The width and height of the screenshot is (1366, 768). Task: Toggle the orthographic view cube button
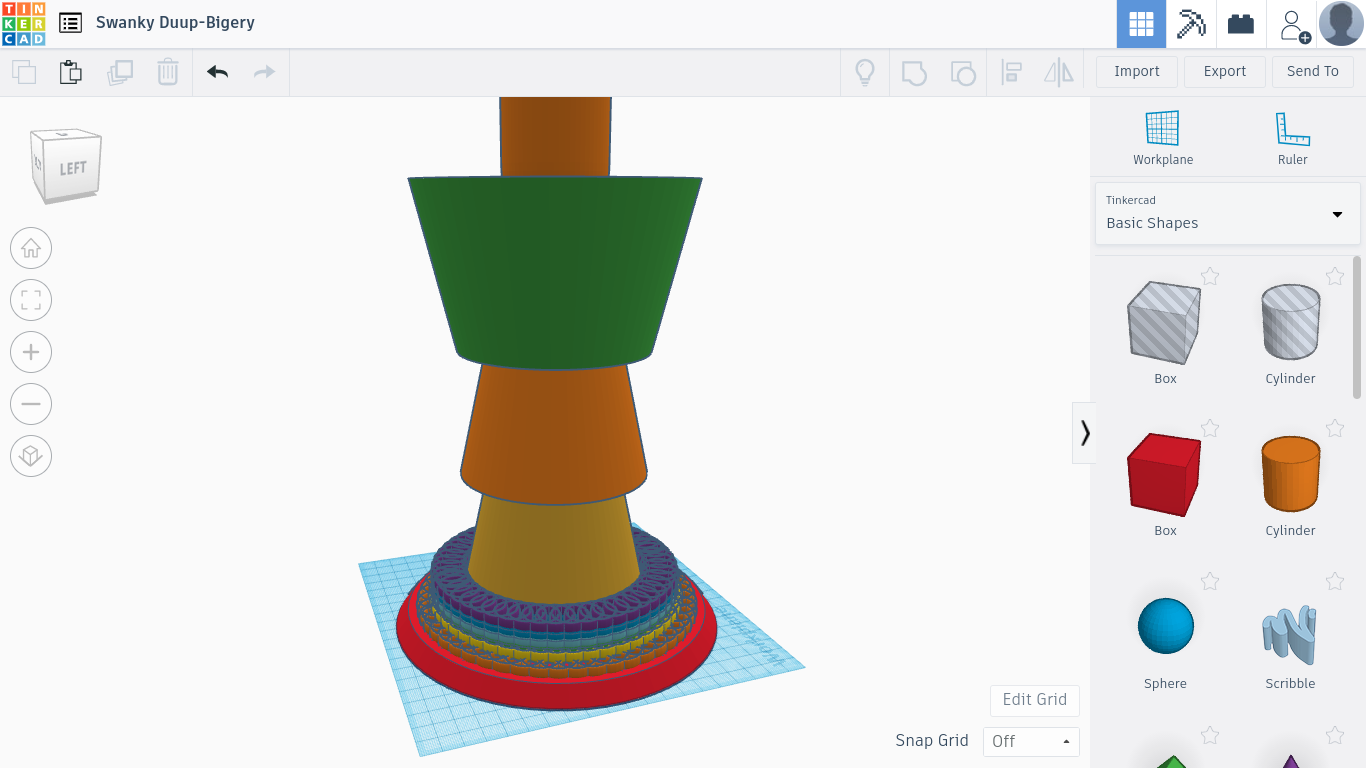pyautogui.click(x=31, y=456)
